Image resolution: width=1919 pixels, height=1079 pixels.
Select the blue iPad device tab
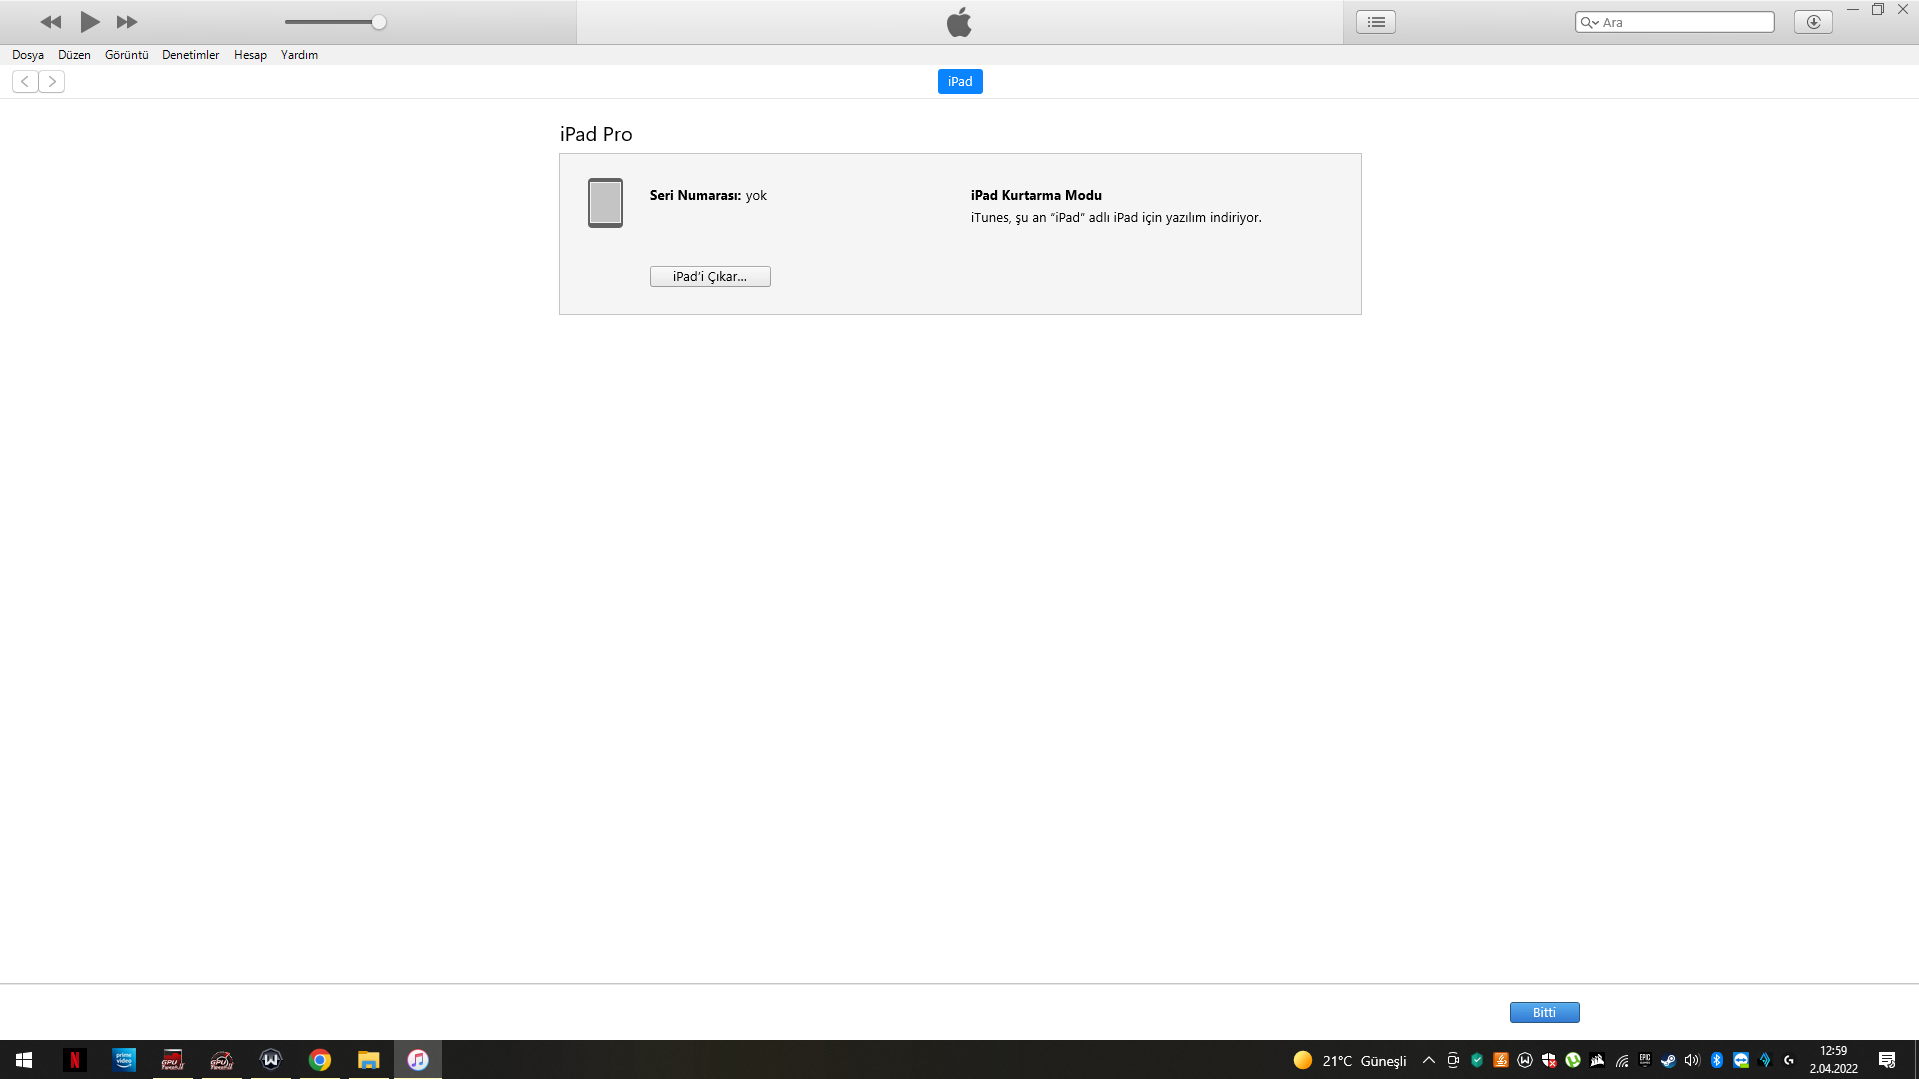tap(960, 82)
